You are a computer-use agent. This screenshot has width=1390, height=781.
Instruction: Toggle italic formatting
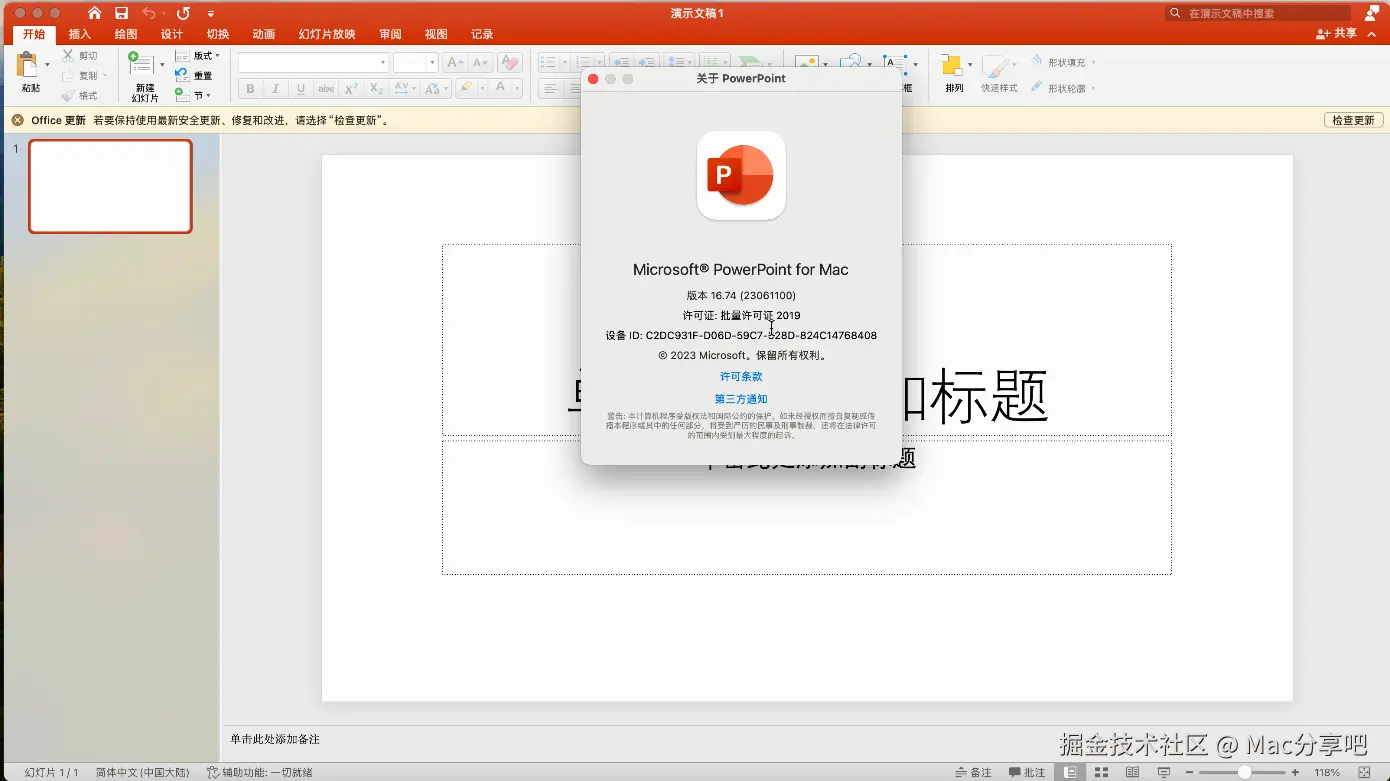[275, 89]
